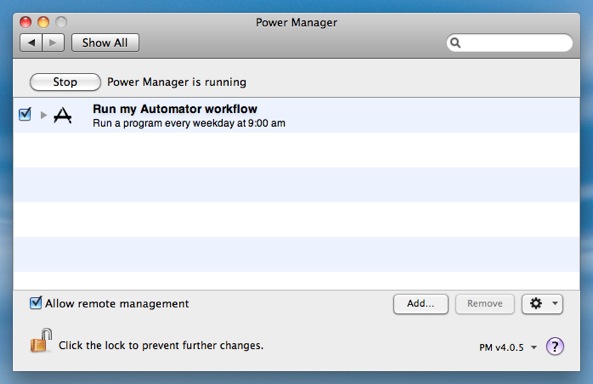Expand the Run my Automator workflow row
The image size is (593, 384).
tap(43, 115)
